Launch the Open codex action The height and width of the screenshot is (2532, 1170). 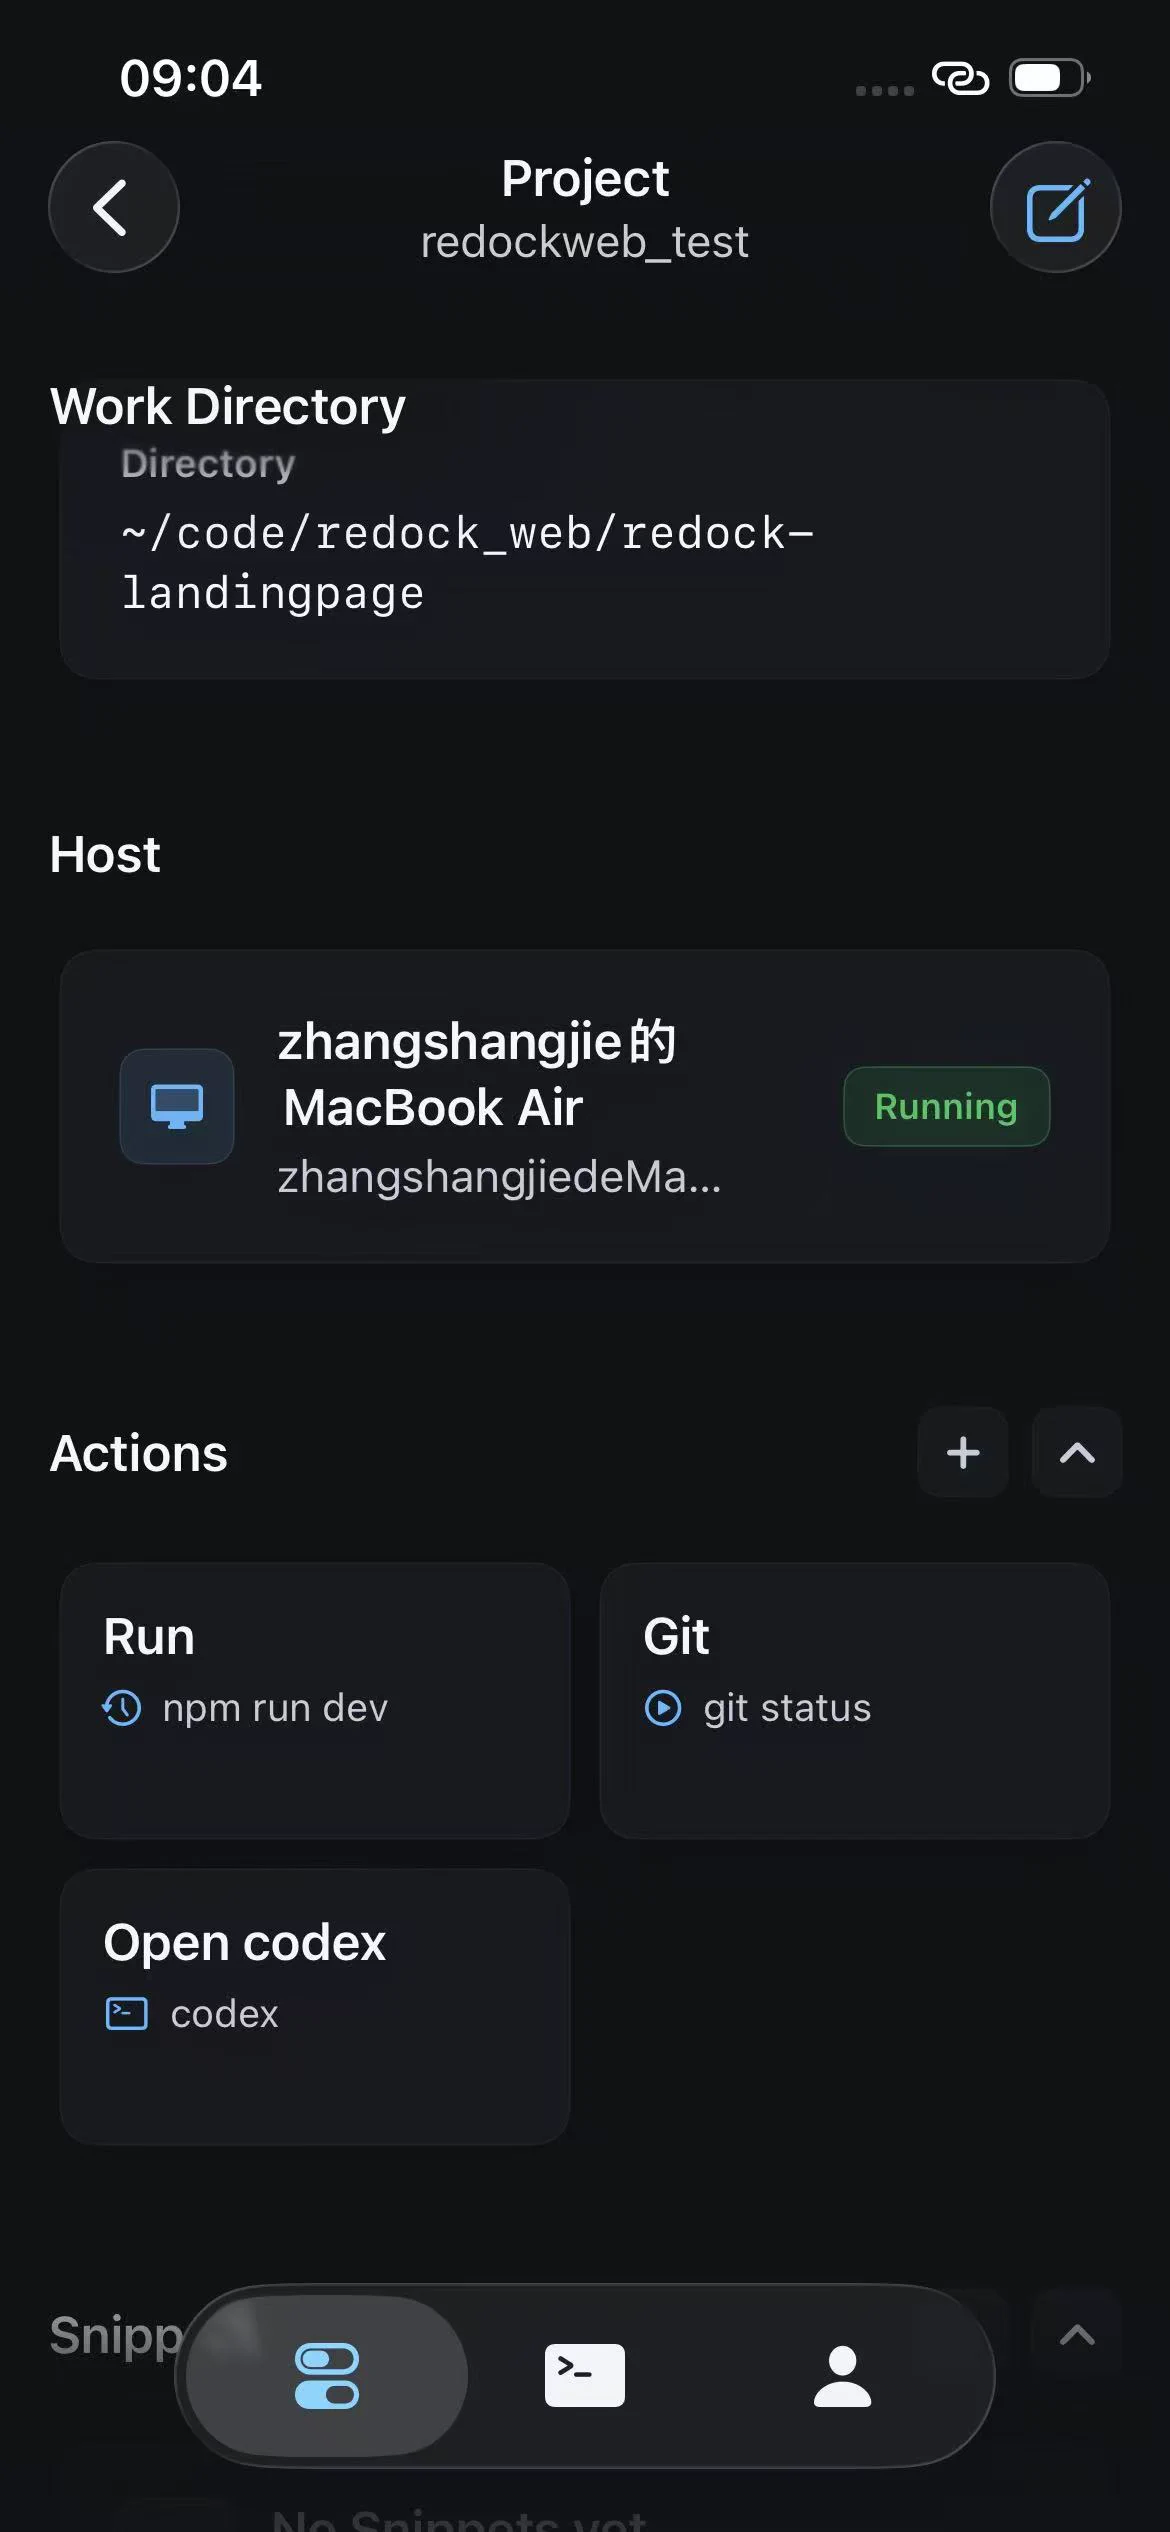click(x=315, y=2006)
